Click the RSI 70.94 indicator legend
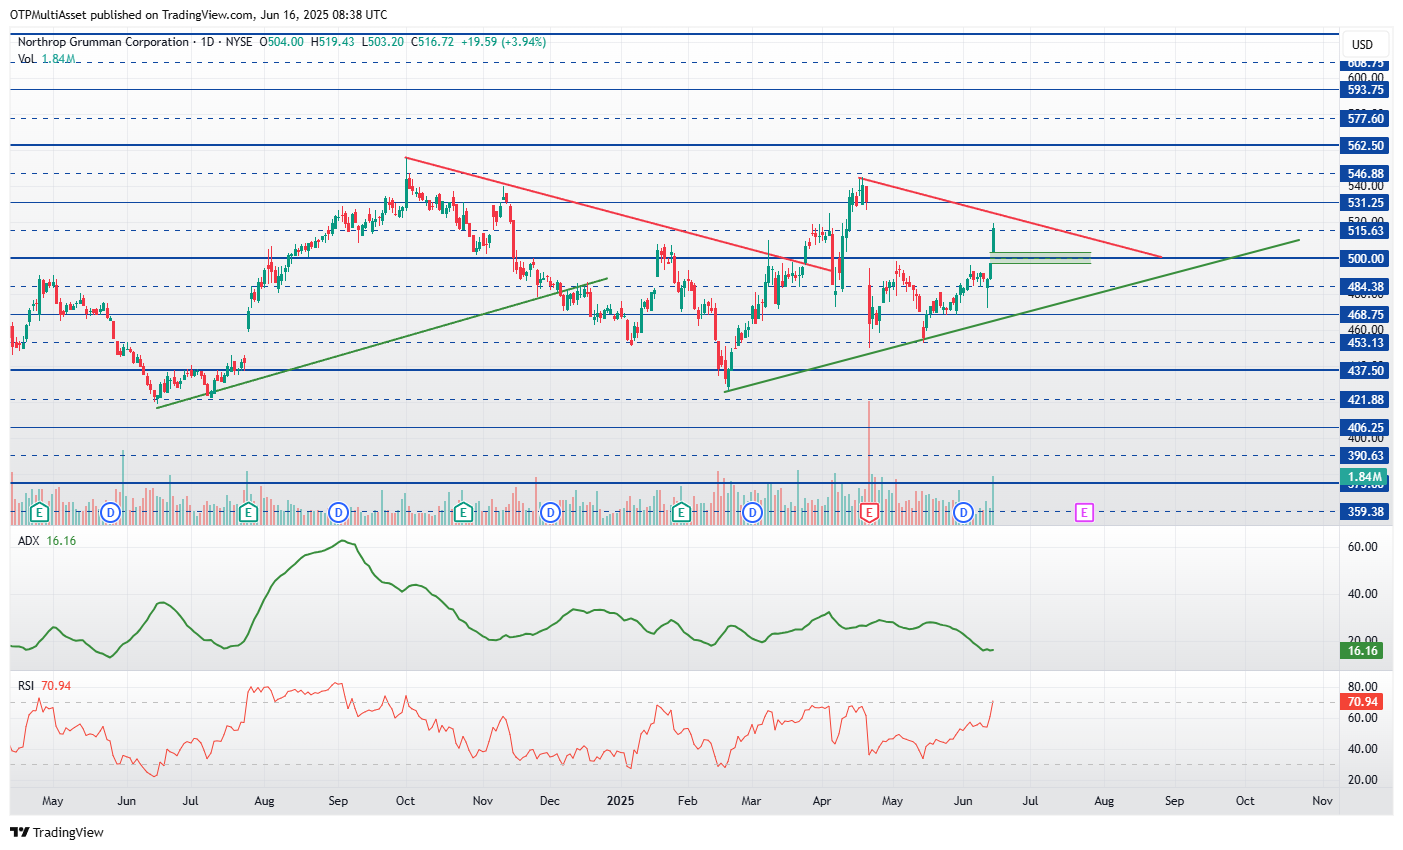 (45, 686)
